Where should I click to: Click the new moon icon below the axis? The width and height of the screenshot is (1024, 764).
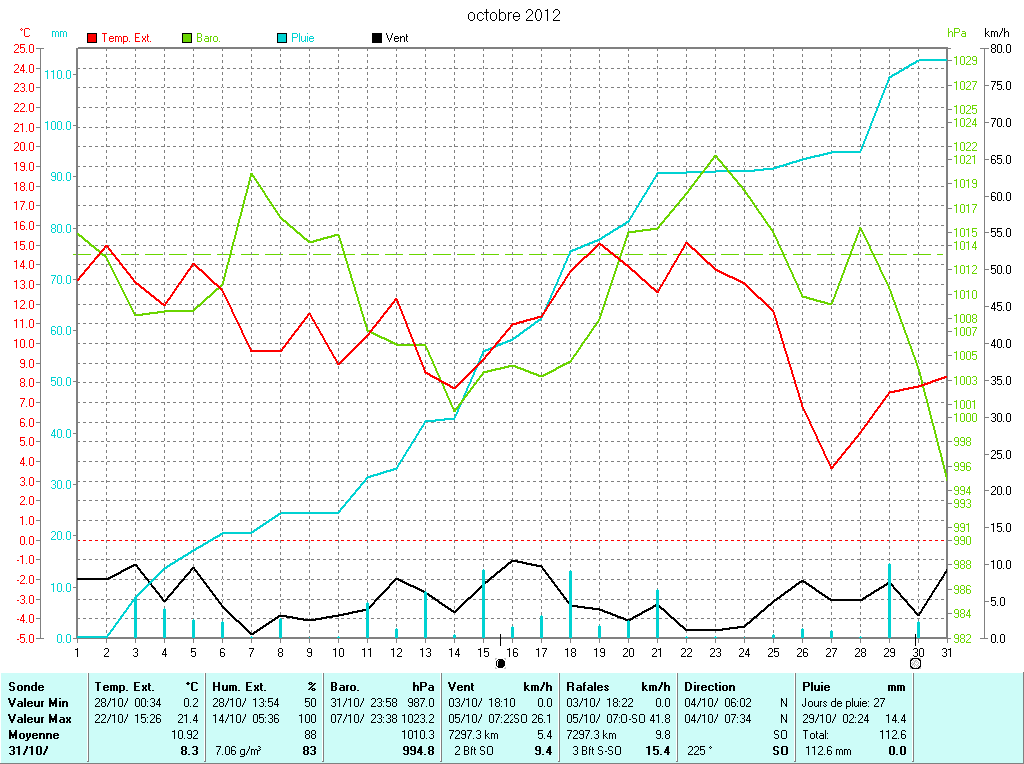click(x=501, y=662)
